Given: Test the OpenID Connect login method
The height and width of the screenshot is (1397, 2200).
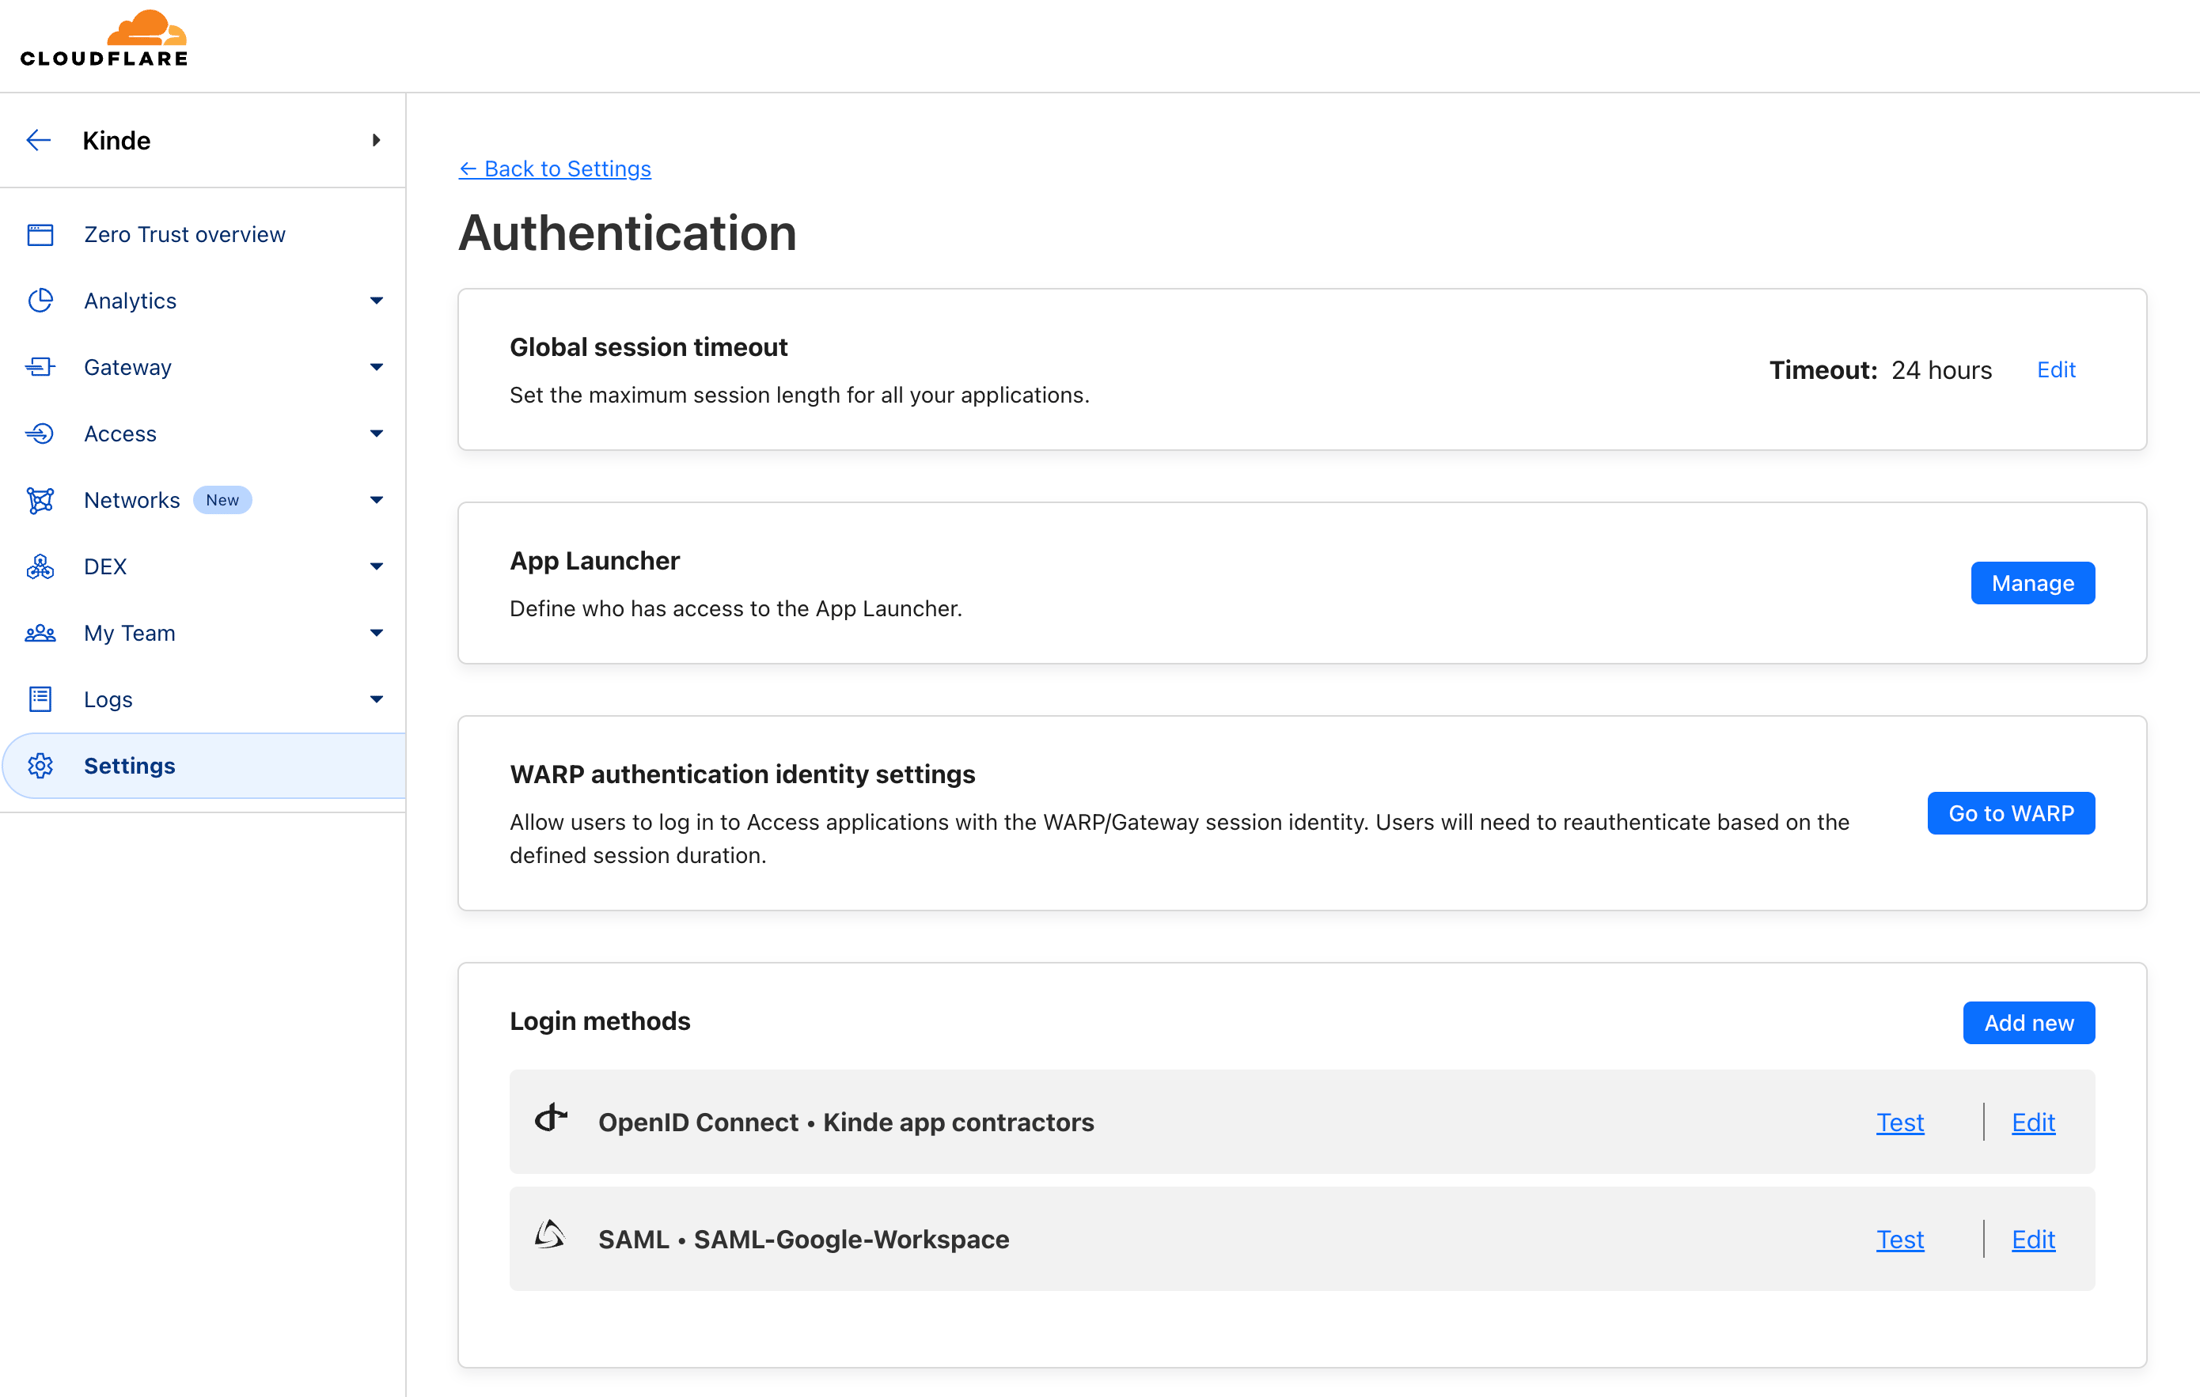Looking at the screenshot, I should coord(1900,1122).
